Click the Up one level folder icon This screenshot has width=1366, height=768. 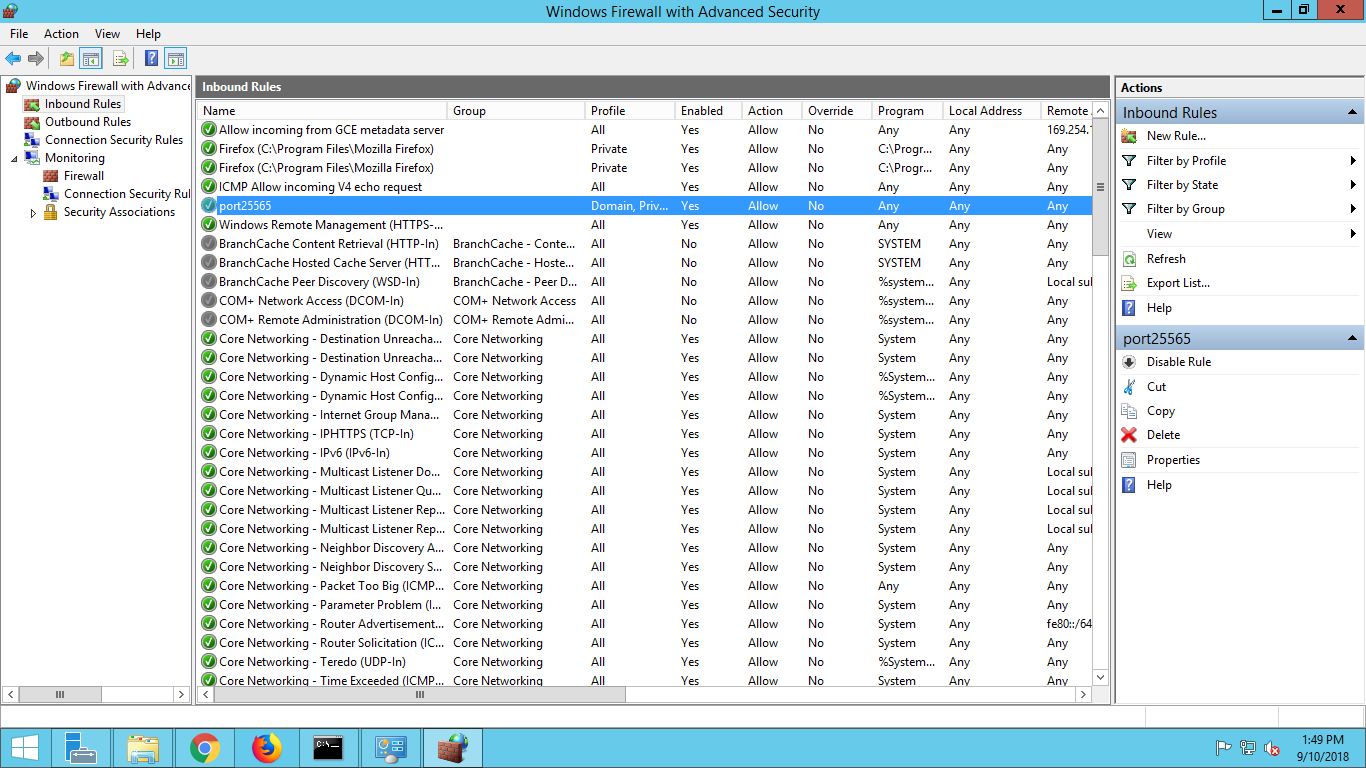click(x=67, y=59)
